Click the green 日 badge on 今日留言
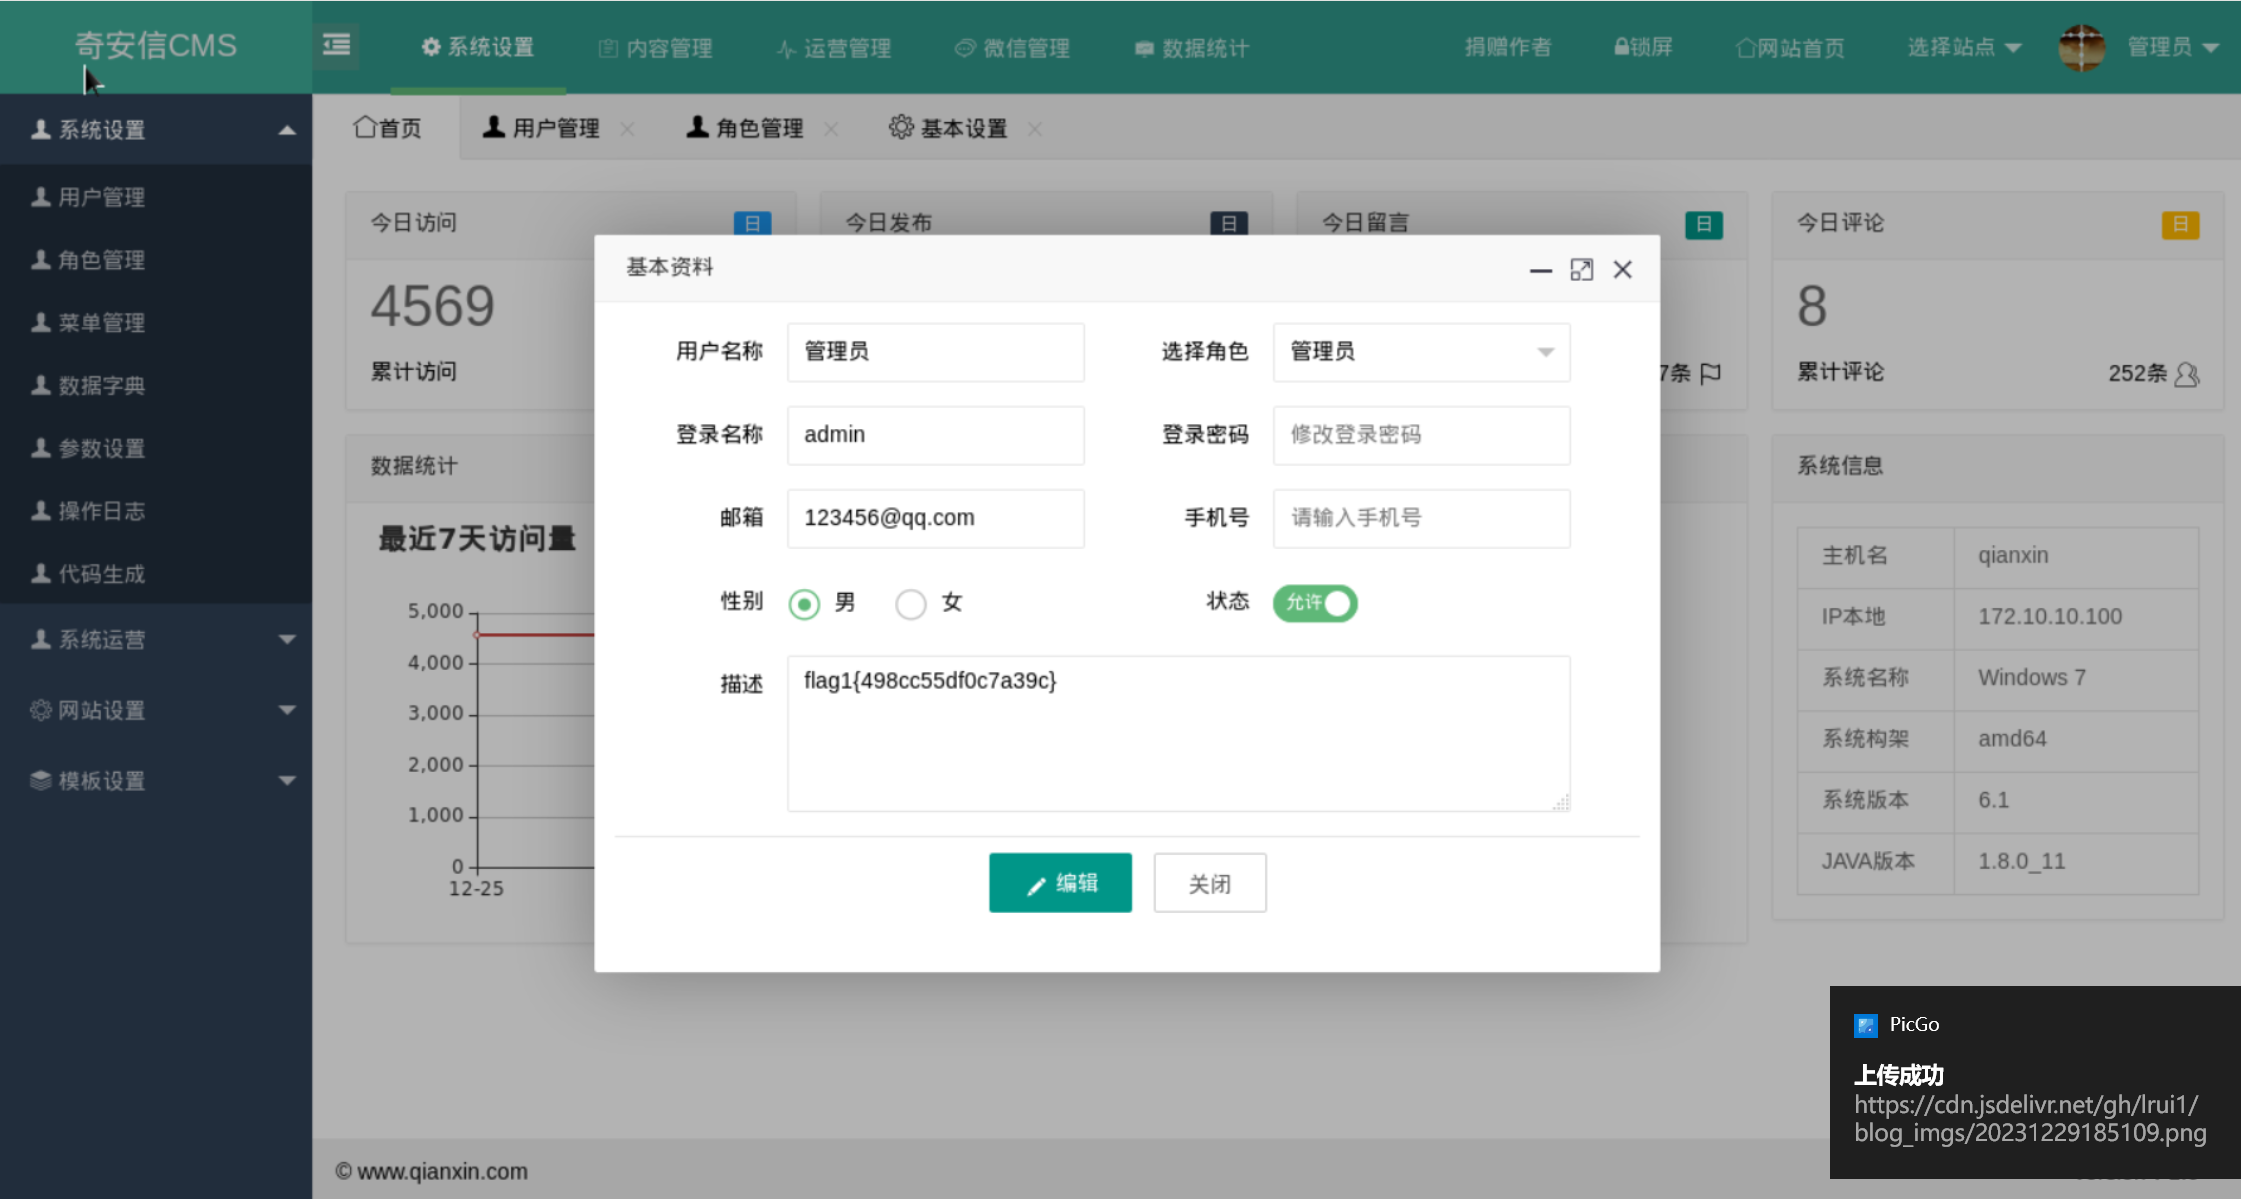The image size is (2241, 1199). pos(1703,224)
